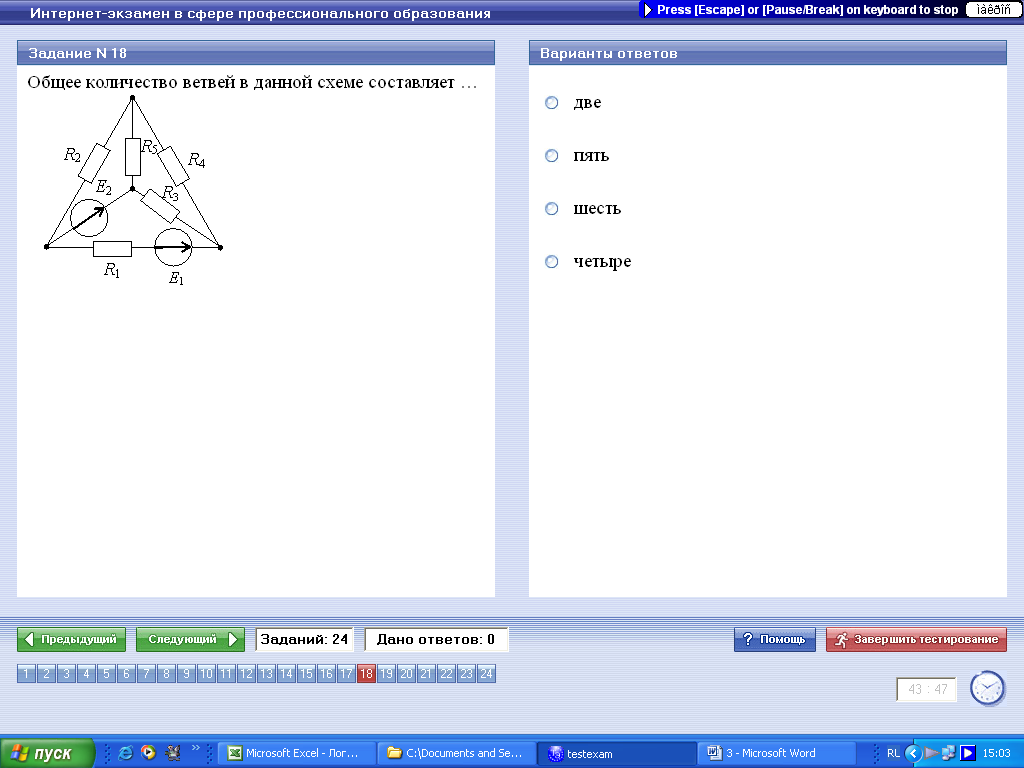Viewport: 1024px width, 768px height.
Task: Expand the quick launch overflow chevron
Action: point(195,748)
